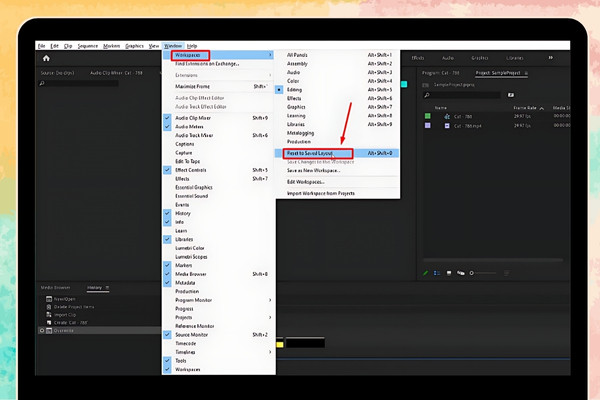The height and width of the screenshot is (400, 600).
Task: Uncheck Tools in Window menu
Action: pyautogui.click(x=167, y=361)
